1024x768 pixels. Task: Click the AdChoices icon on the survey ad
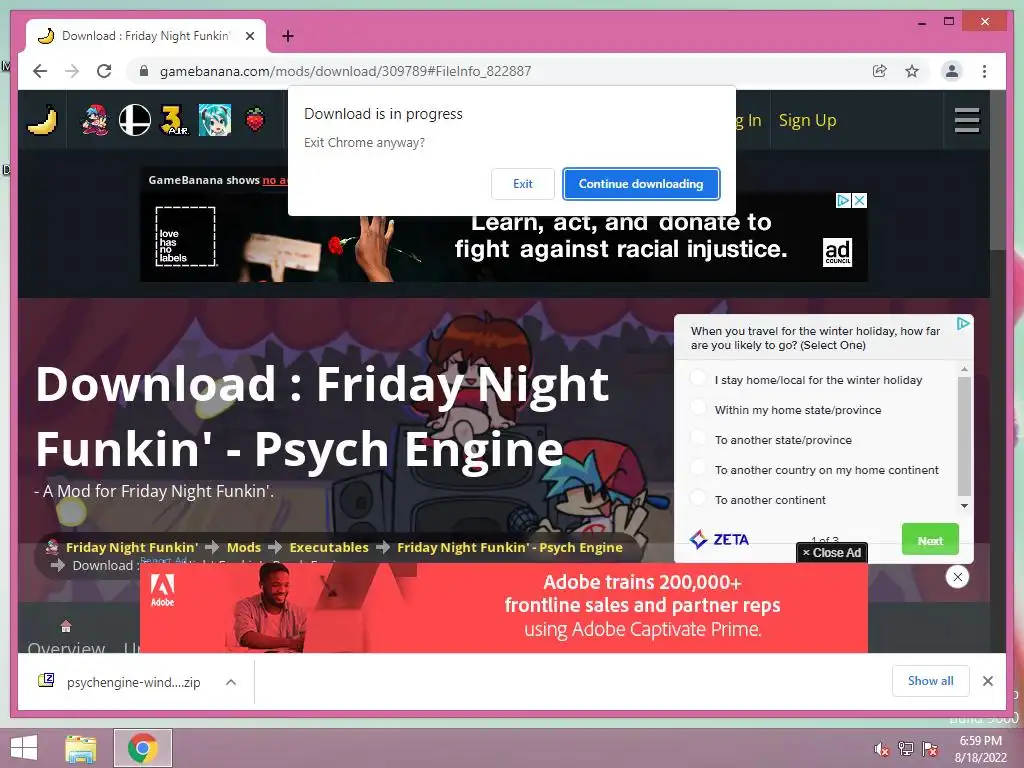(x=963, y=323)
